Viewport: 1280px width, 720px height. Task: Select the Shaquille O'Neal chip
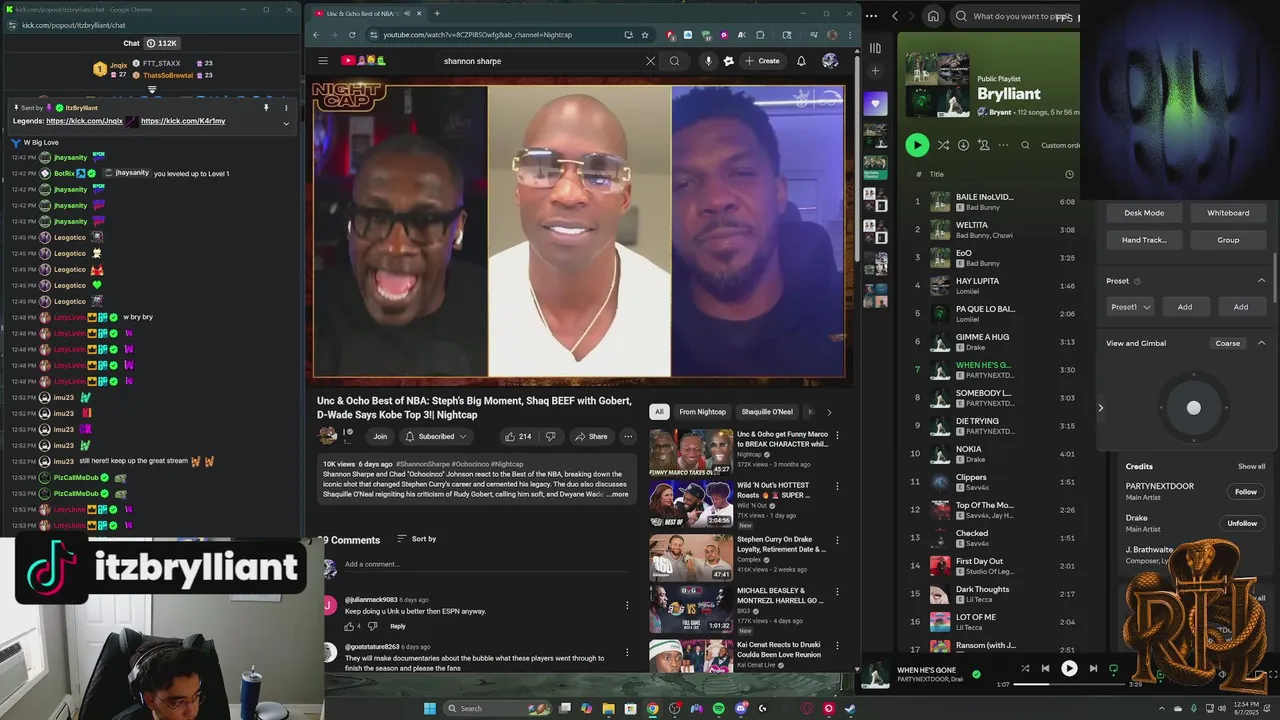[767, 412]
